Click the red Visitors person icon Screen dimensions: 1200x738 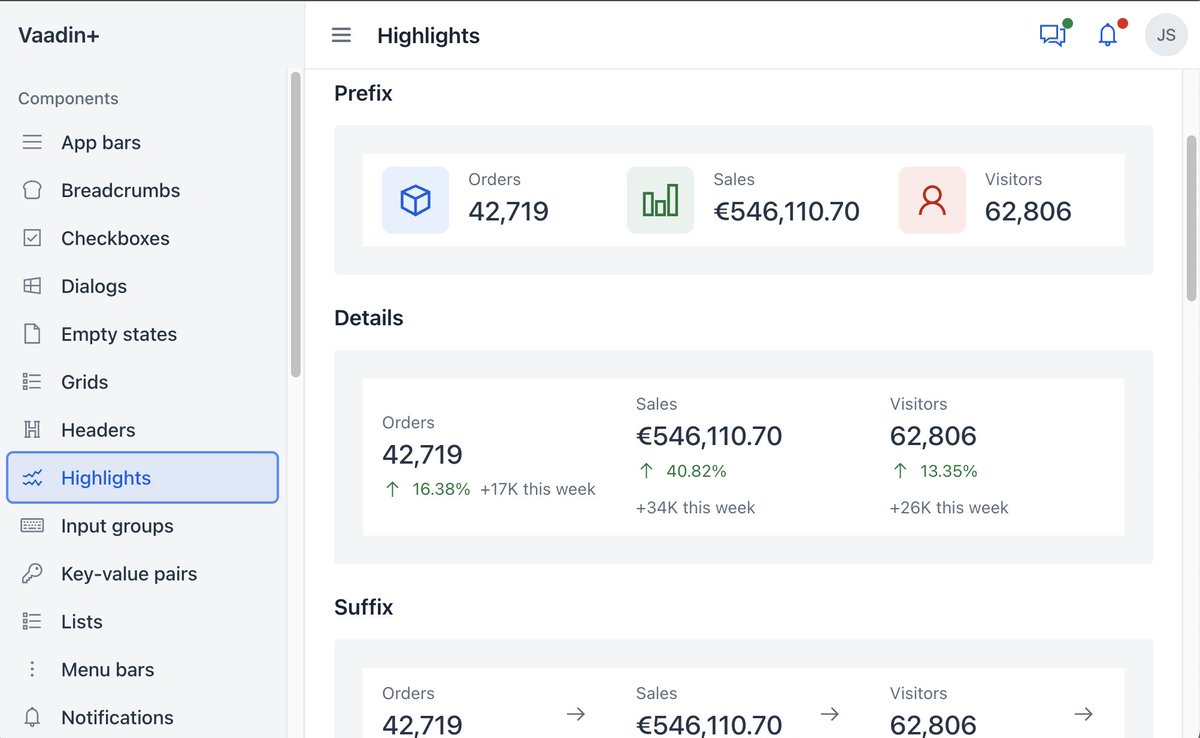[x=932, y=200]
